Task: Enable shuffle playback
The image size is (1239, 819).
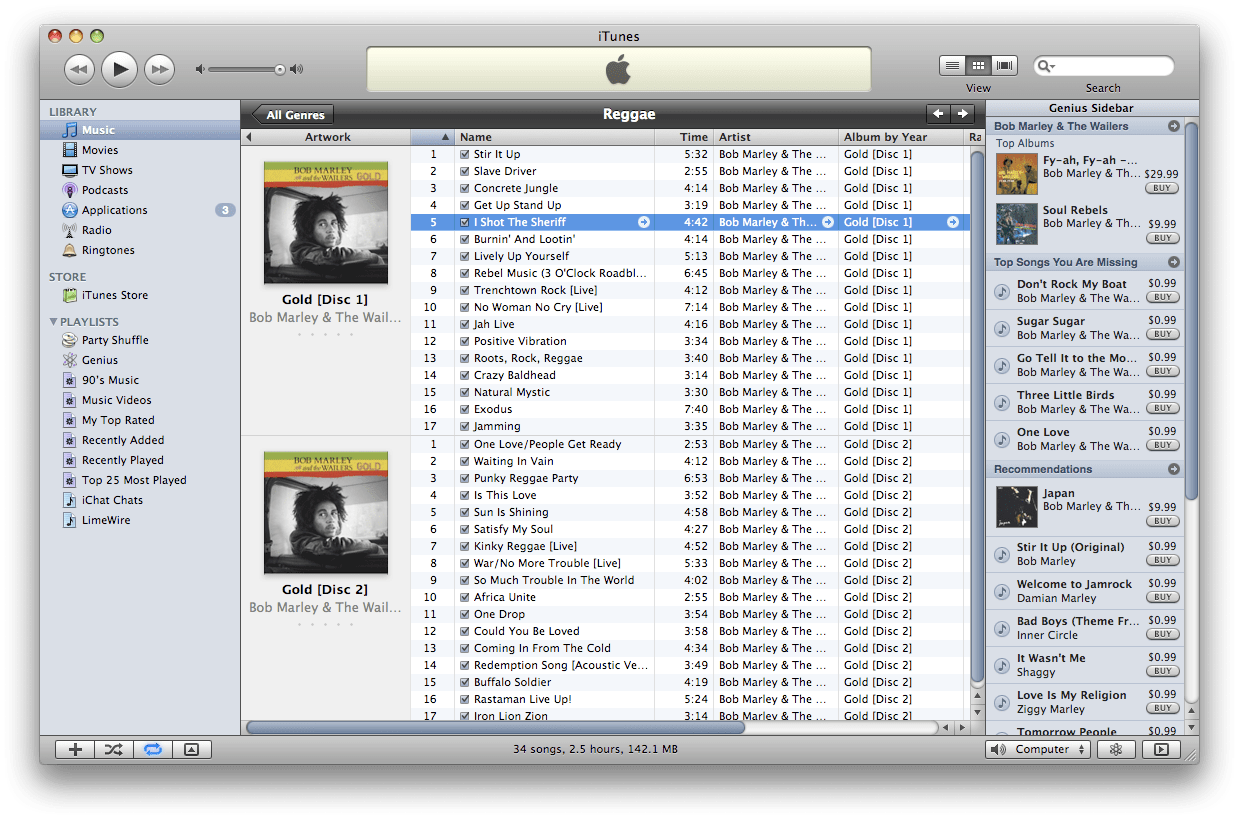Action: 113,749
